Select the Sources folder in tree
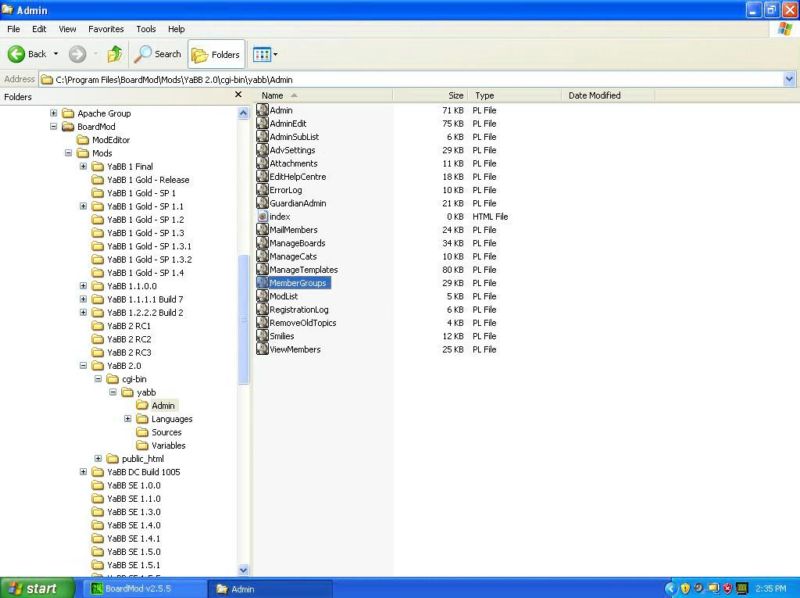800x598 pixels. [x=159, y=432]
